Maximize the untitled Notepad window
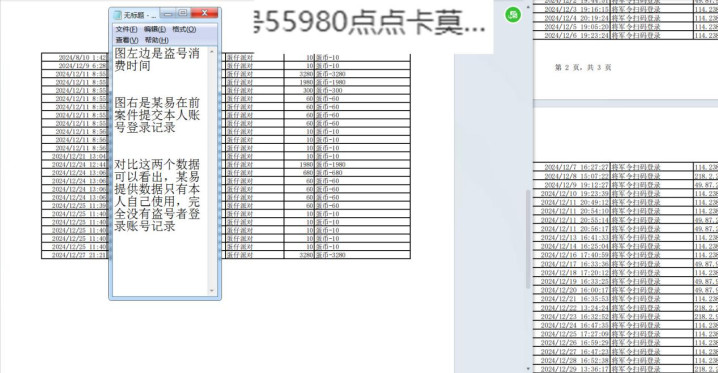 pos(183,13)
